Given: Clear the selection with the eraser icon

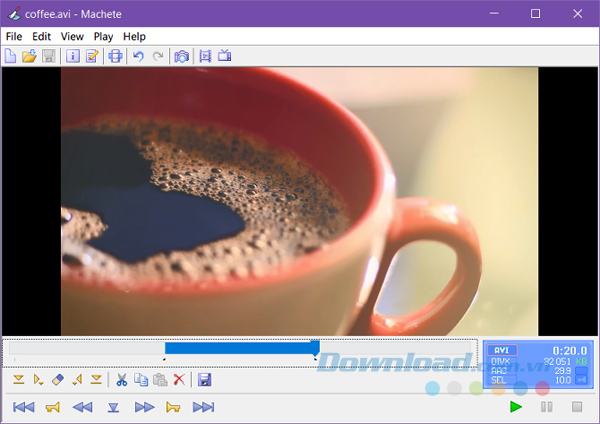Looking at the screenshot, I should pos(57,380).
